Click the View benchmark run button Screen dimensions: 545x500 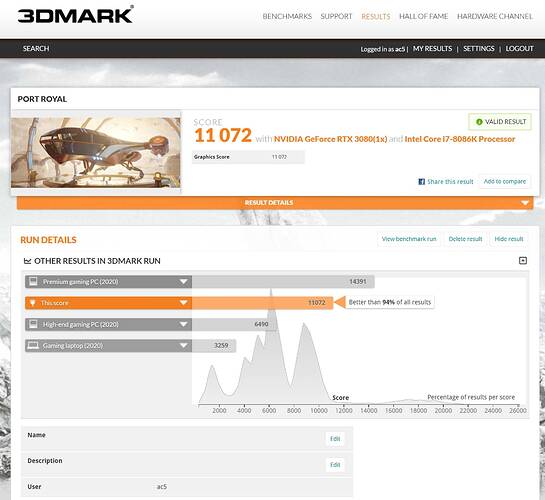point(409,239)
